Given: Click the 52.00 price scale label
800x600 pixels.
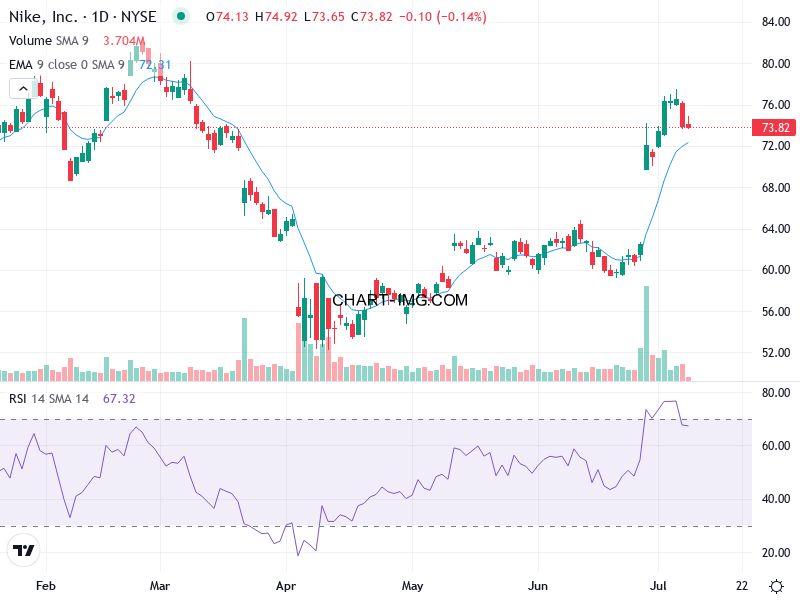Looking at the screenshot, I should tap(776, 353).
